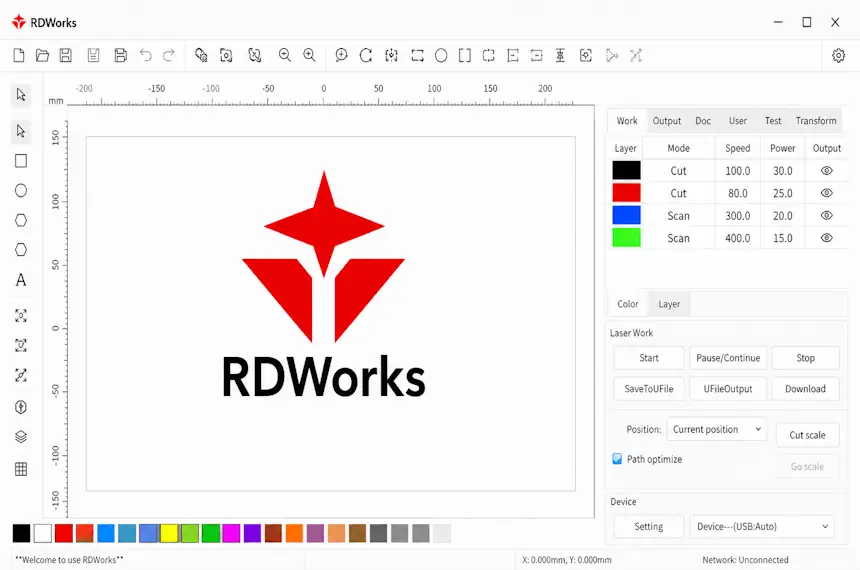Toggle output visibility for blue layer
Image resolution: width=860 pixels, height=570 pixels.
827,216
